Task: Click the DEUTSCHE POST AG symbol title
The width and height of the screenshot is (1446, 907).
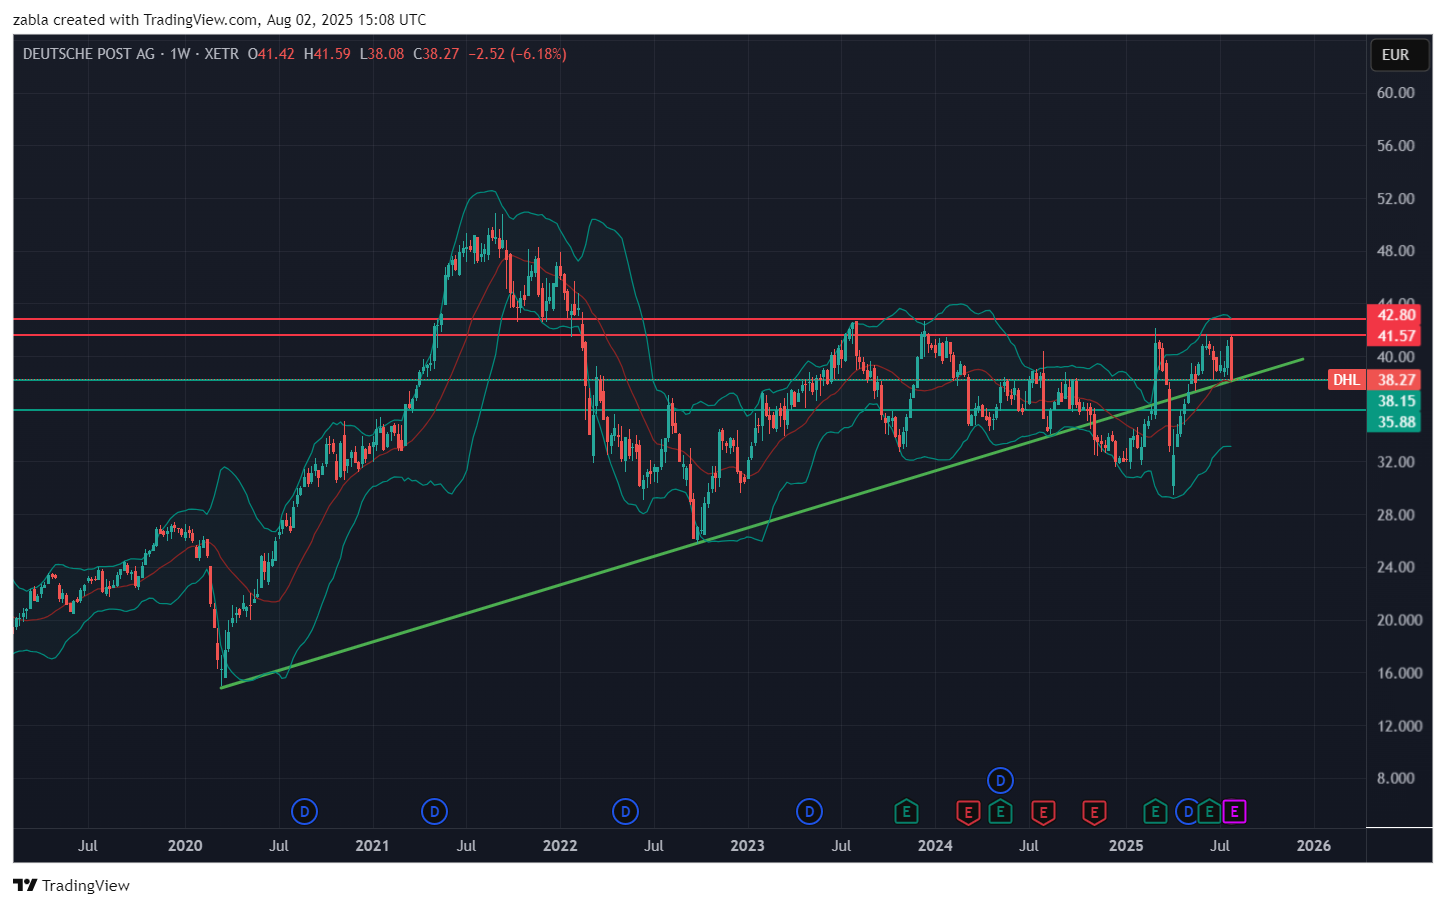Action: point(89,54)
